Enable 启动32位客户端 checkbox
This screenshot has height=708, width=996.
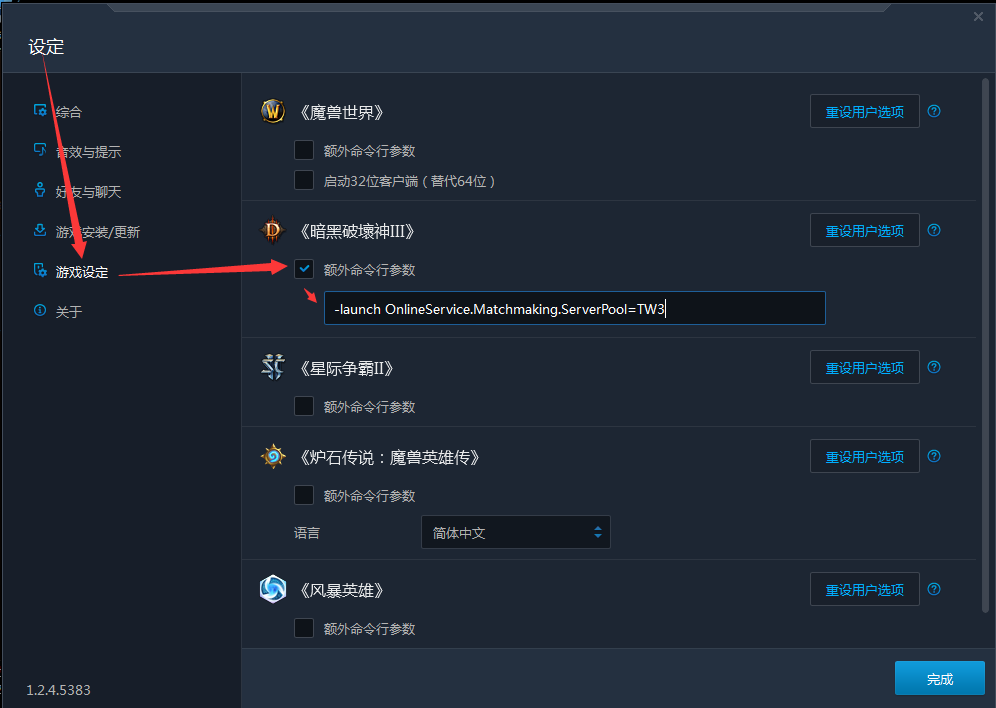tap(304, 180)
